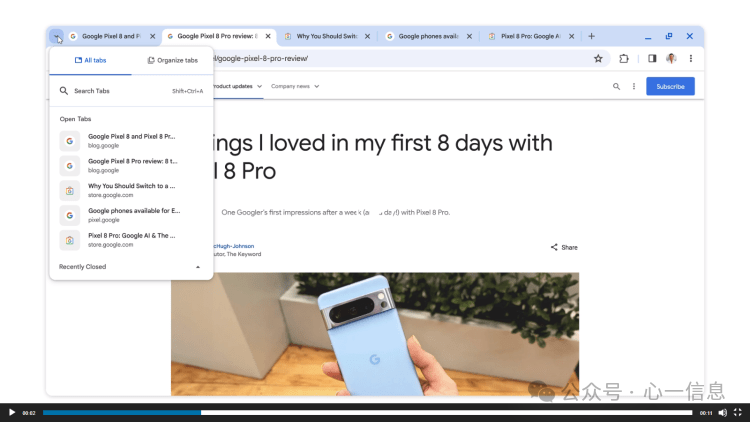Open Google Pixel 8 and Pixel 8 Pr... list entry
The image size is (750, 422).
(x=131, y=141)
